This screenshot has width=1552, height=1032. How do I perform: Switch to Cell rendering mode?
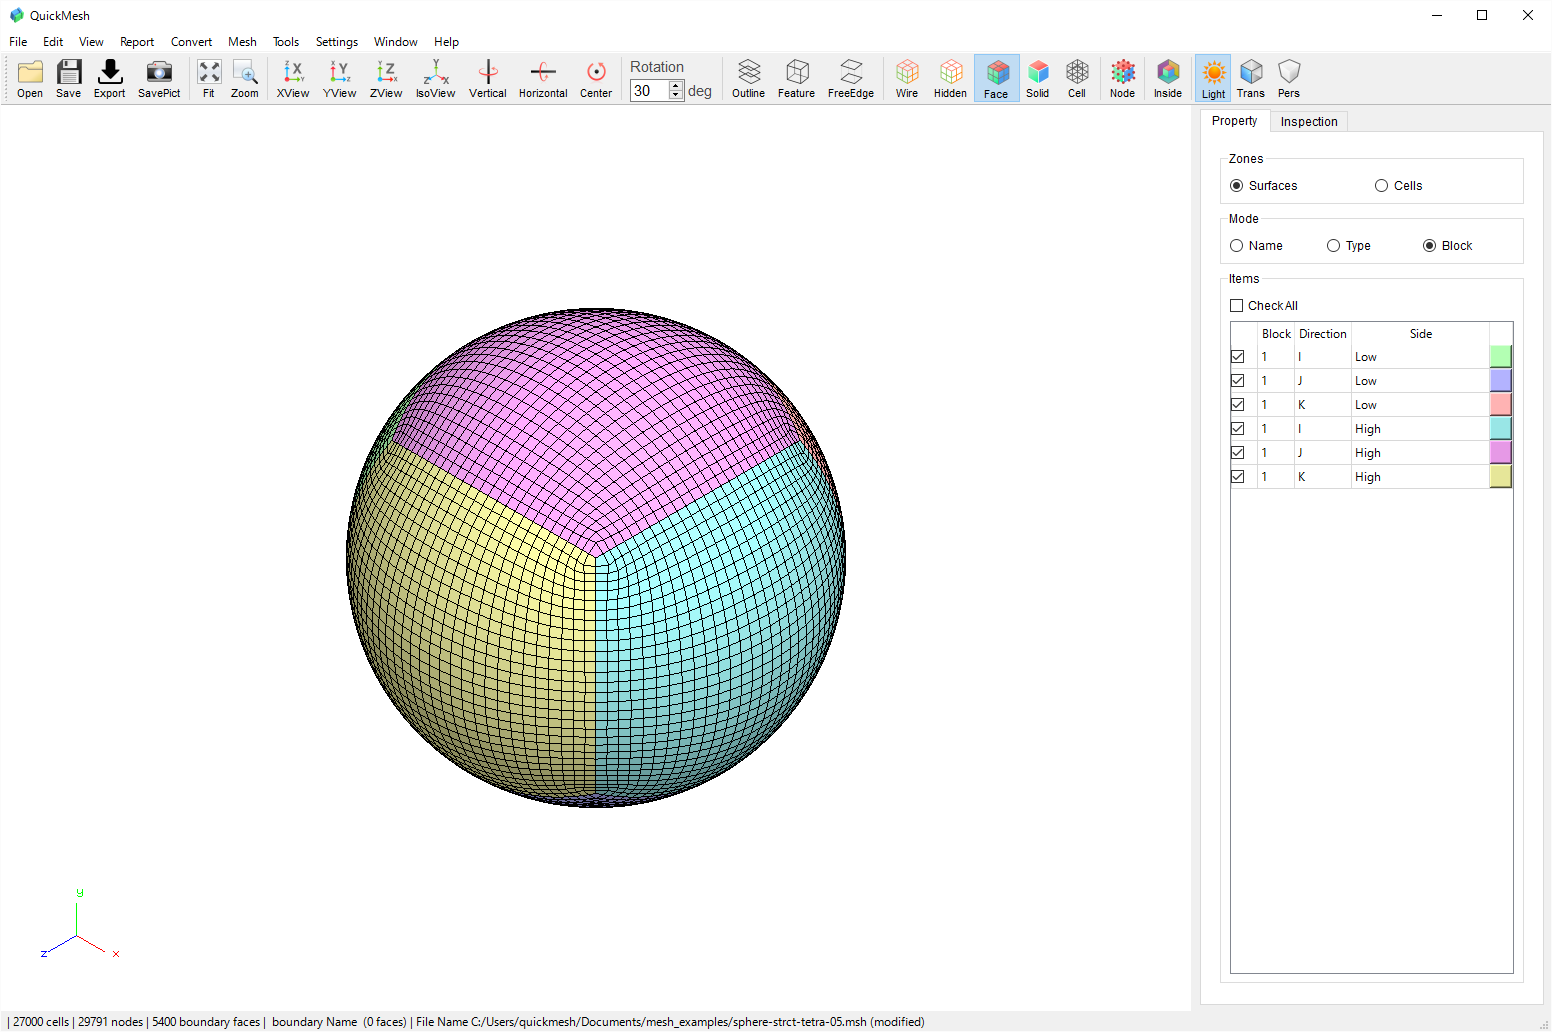(x=1077, y=78)
